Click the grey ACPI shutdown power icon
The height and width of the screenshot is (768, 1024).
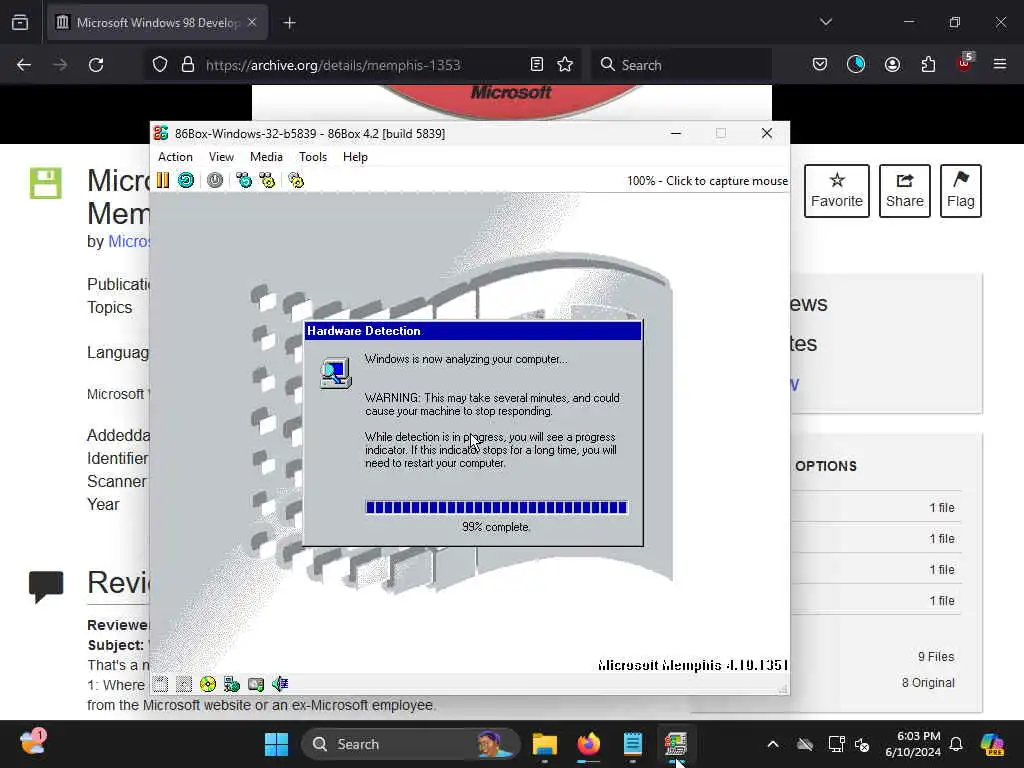(x=215, y=180)
